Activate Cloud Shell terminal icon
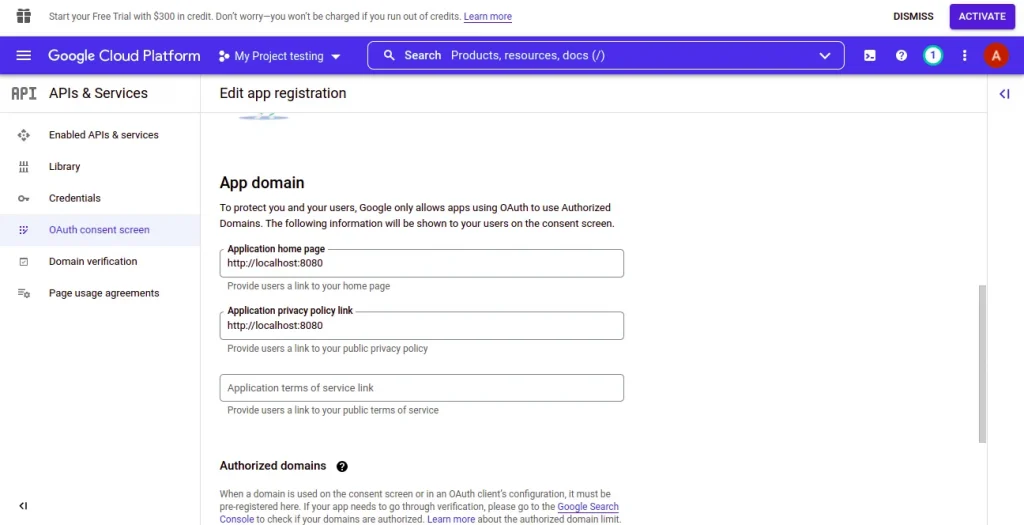Screen dimensions: 1024x525 [x=870, y=56]
